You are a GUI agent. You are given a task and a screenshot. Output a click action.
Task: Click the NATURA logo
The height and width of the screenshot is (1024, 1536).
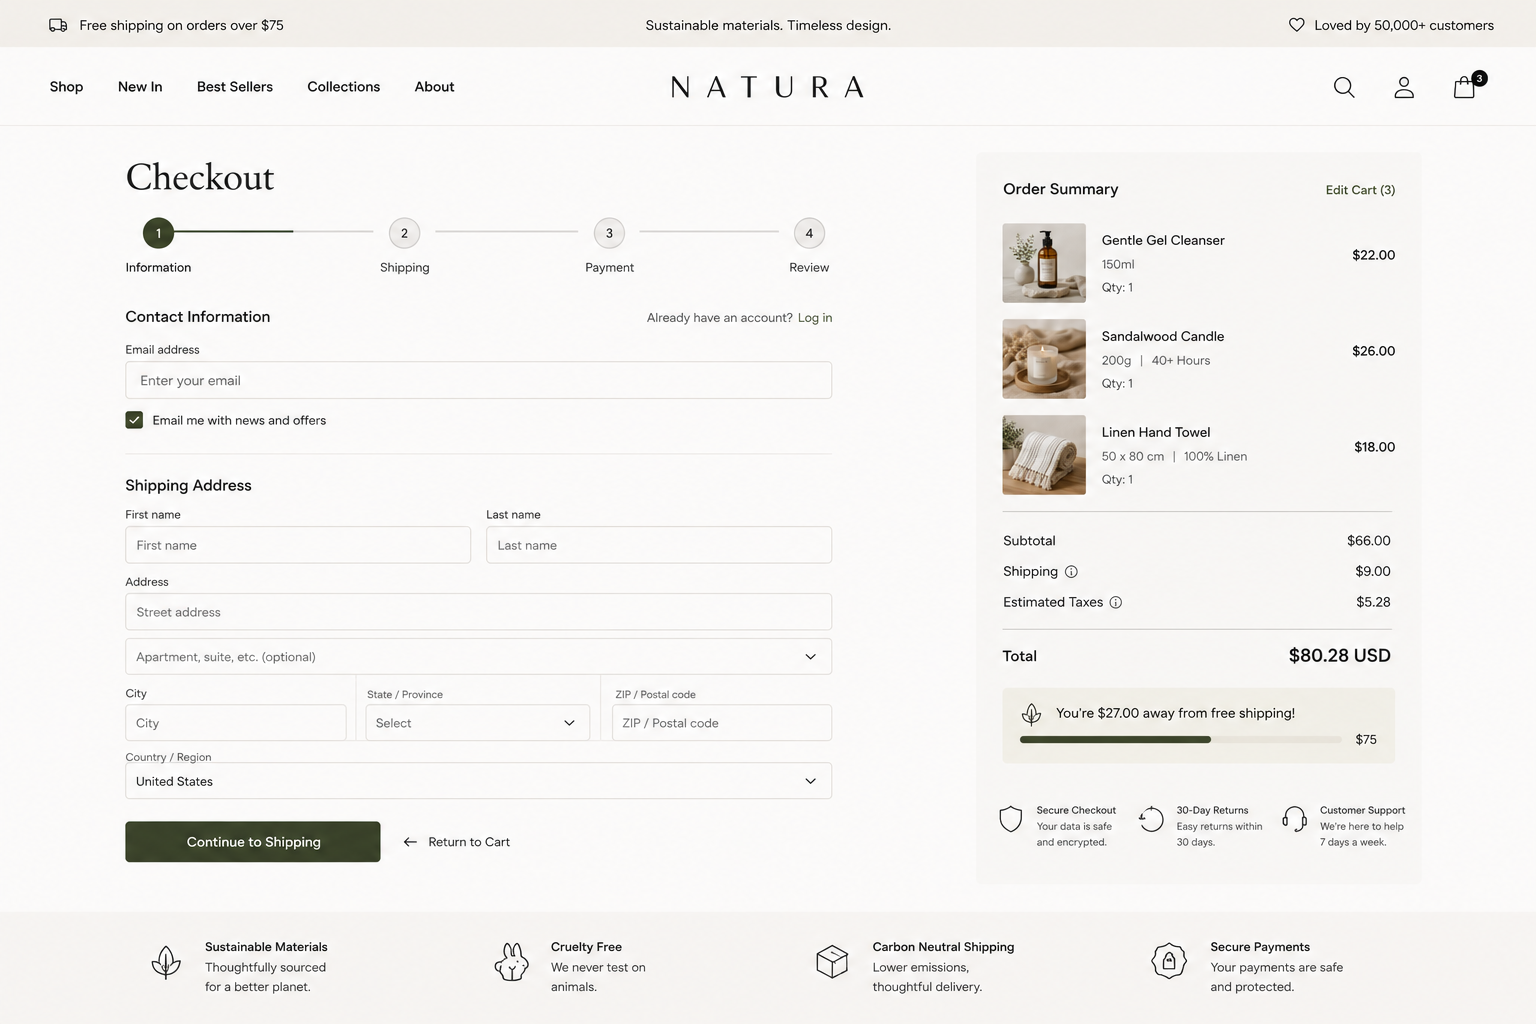[x=767, y=87]
